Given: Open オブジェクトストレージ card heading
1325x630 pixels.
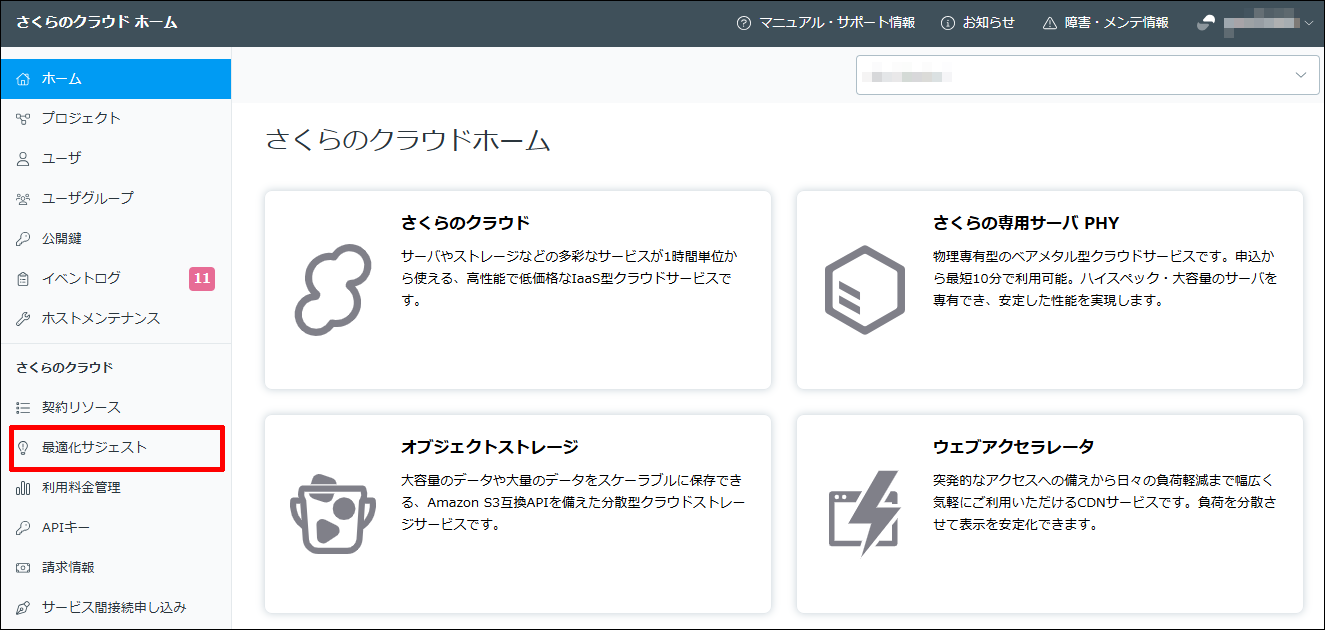Looking at the screenshot, I should [490, 446].
